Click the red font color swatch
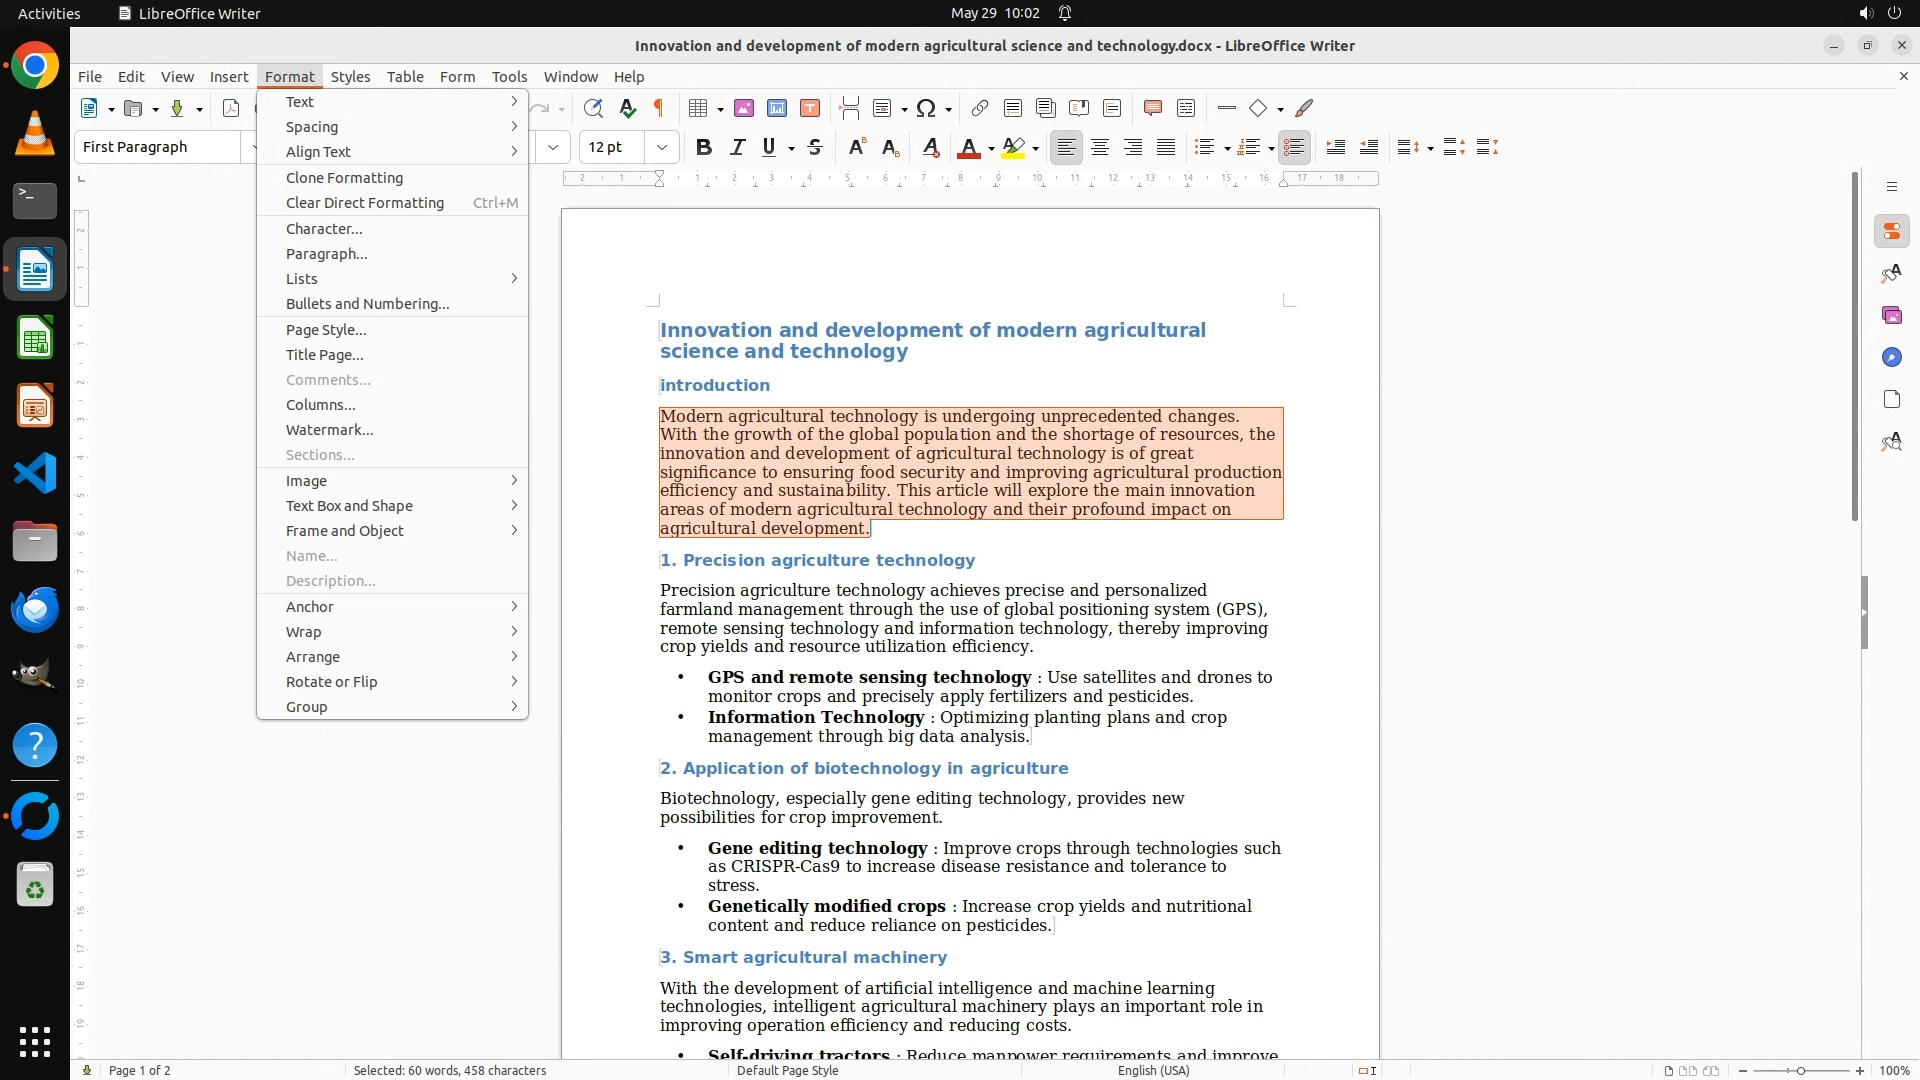1920x1080 pixels. [968, 148]
